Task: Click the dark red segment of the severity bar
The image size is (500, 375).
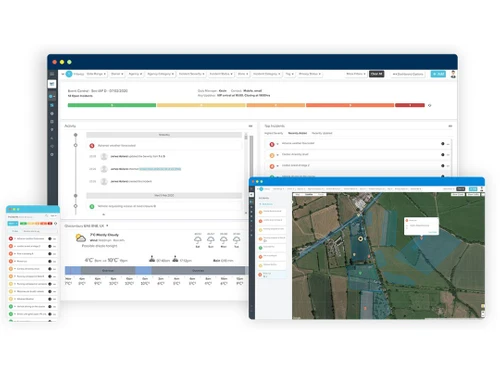Action: tap(410, 105)
